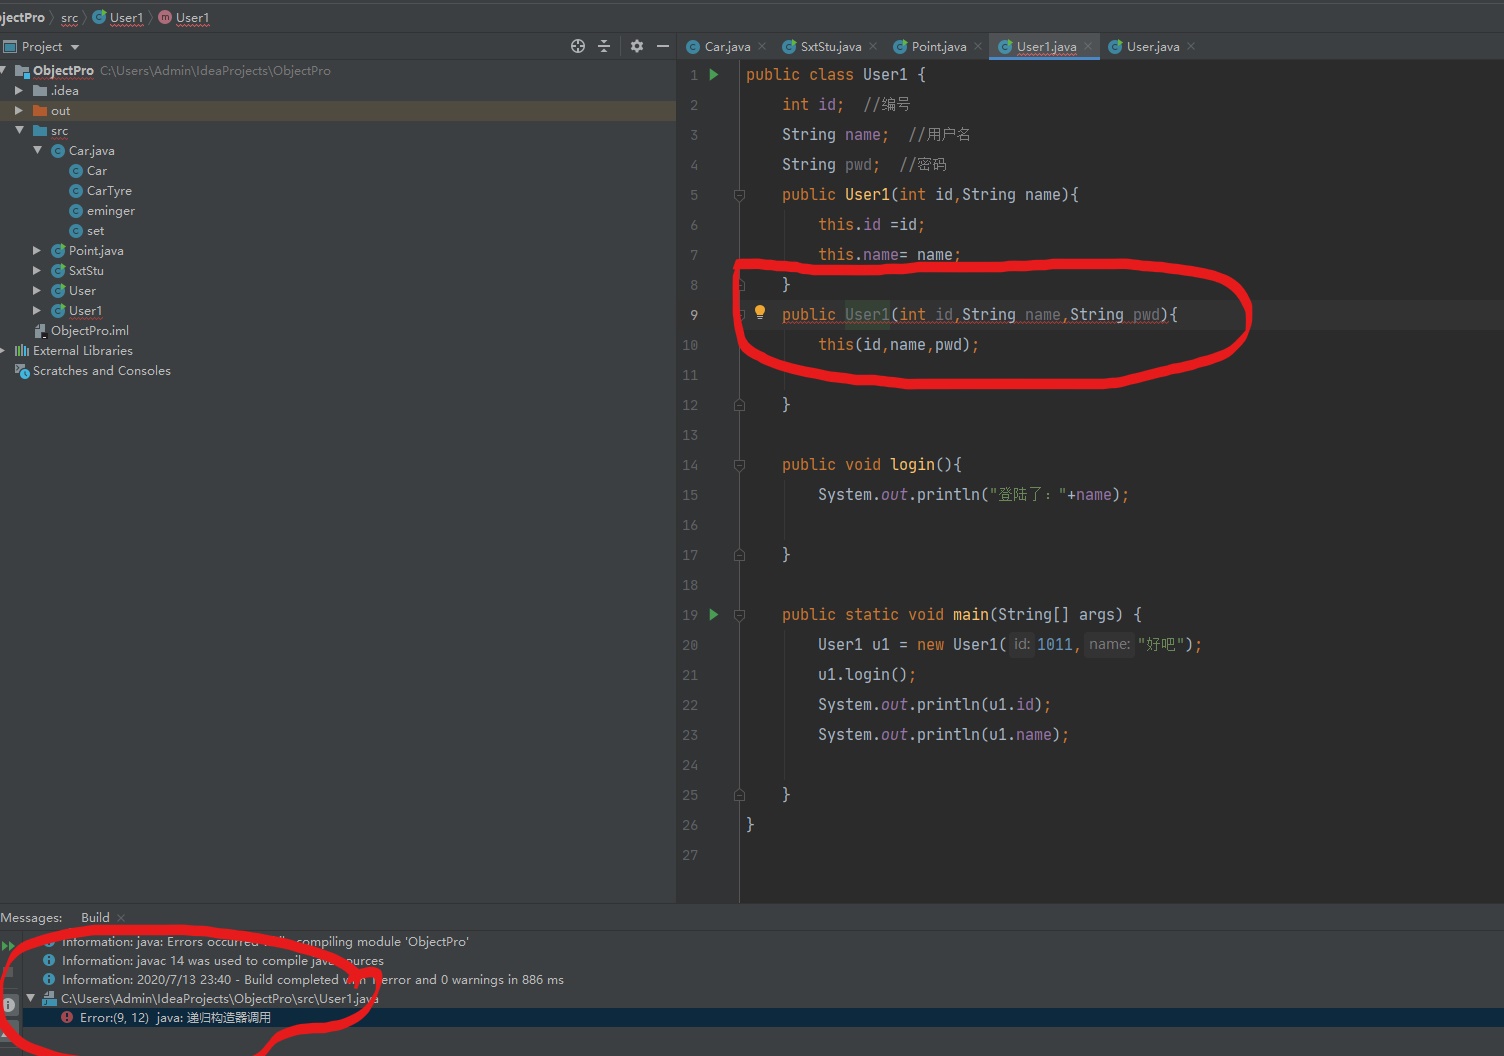Select eminger class in project tree
1504x1056 pixels.
click(111, 211)
